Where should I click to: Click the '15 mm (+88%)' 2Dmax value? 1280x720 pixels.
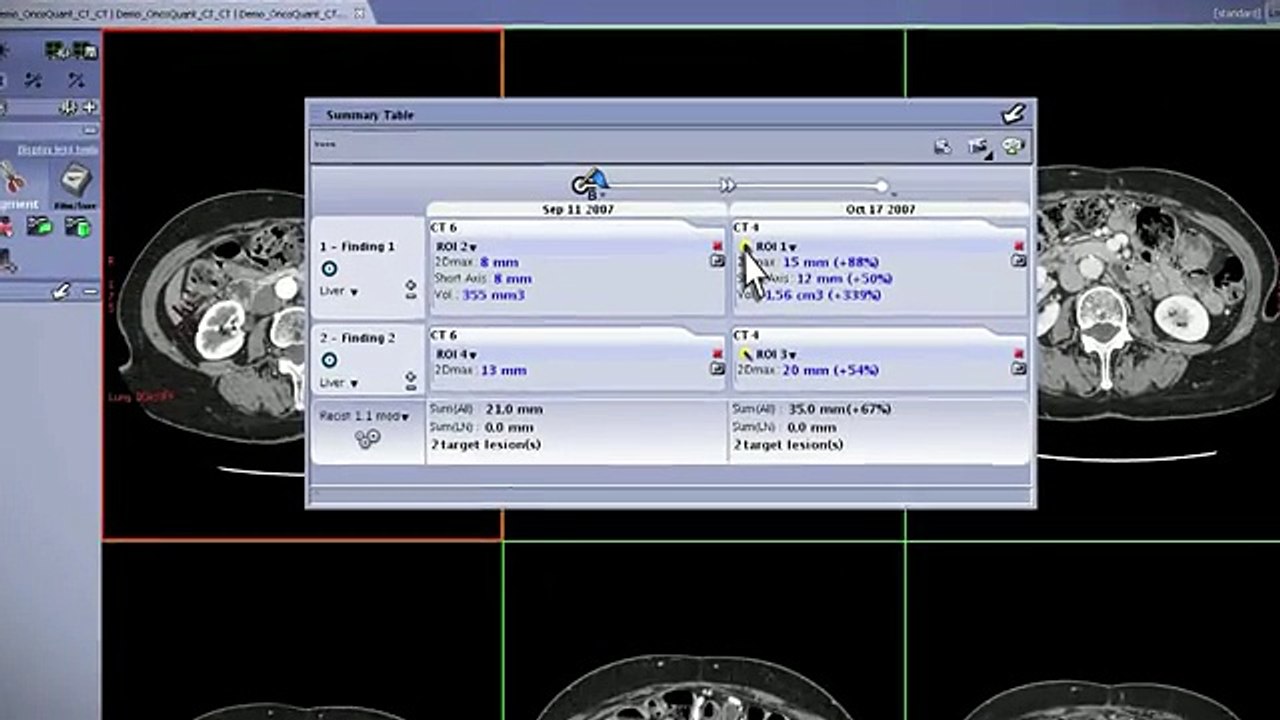830,262
